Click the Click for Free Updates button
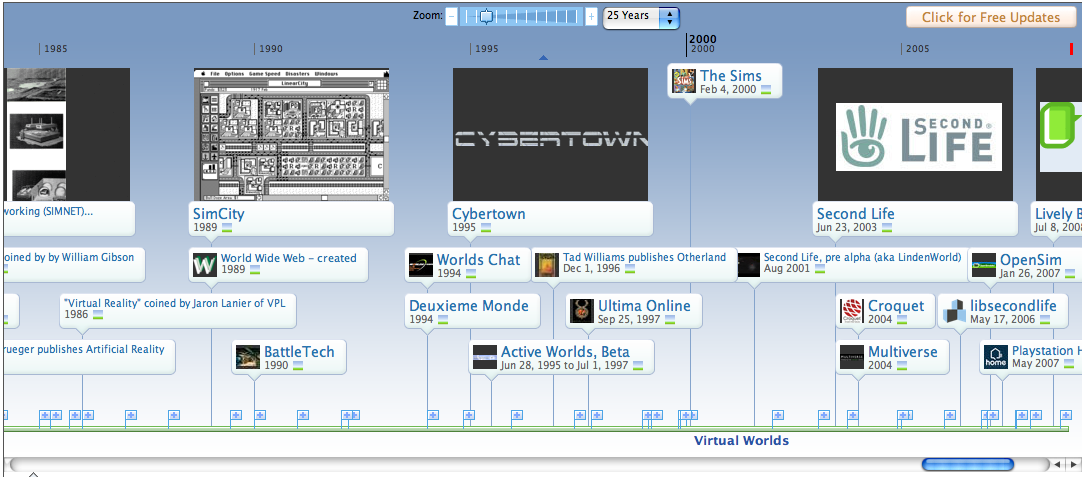 click(990, 17)
